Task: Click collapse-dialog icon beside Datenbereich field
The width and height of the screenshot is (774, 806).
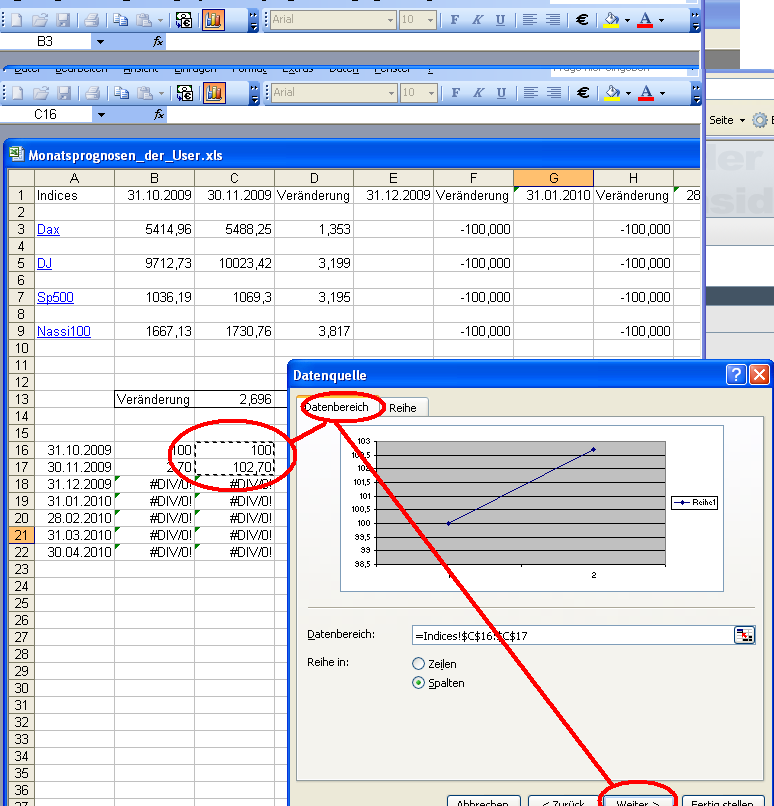Action: [x=744, y=635]
